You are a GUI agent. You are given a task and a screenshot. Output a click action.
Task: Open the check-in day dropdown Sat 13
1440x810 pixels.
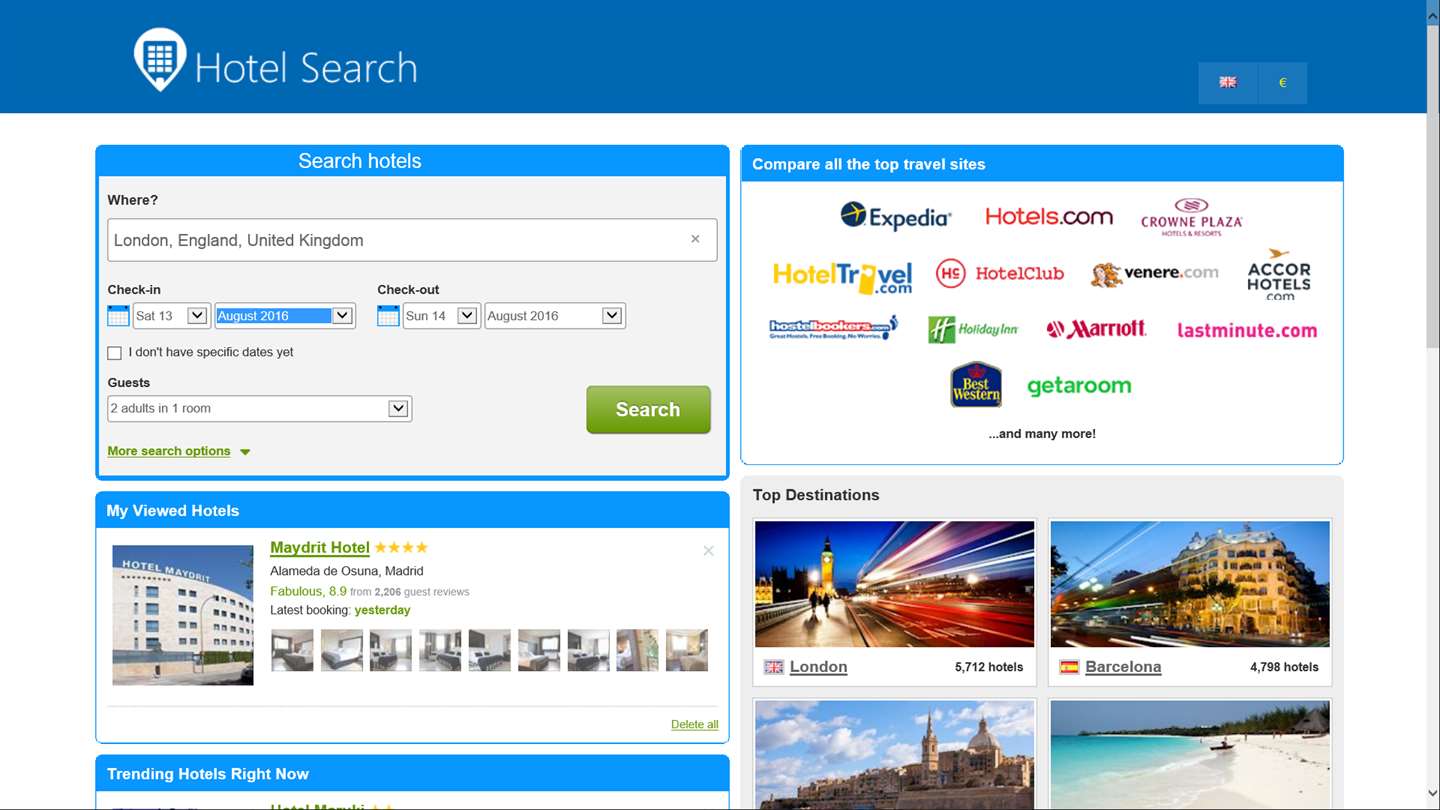171,316
